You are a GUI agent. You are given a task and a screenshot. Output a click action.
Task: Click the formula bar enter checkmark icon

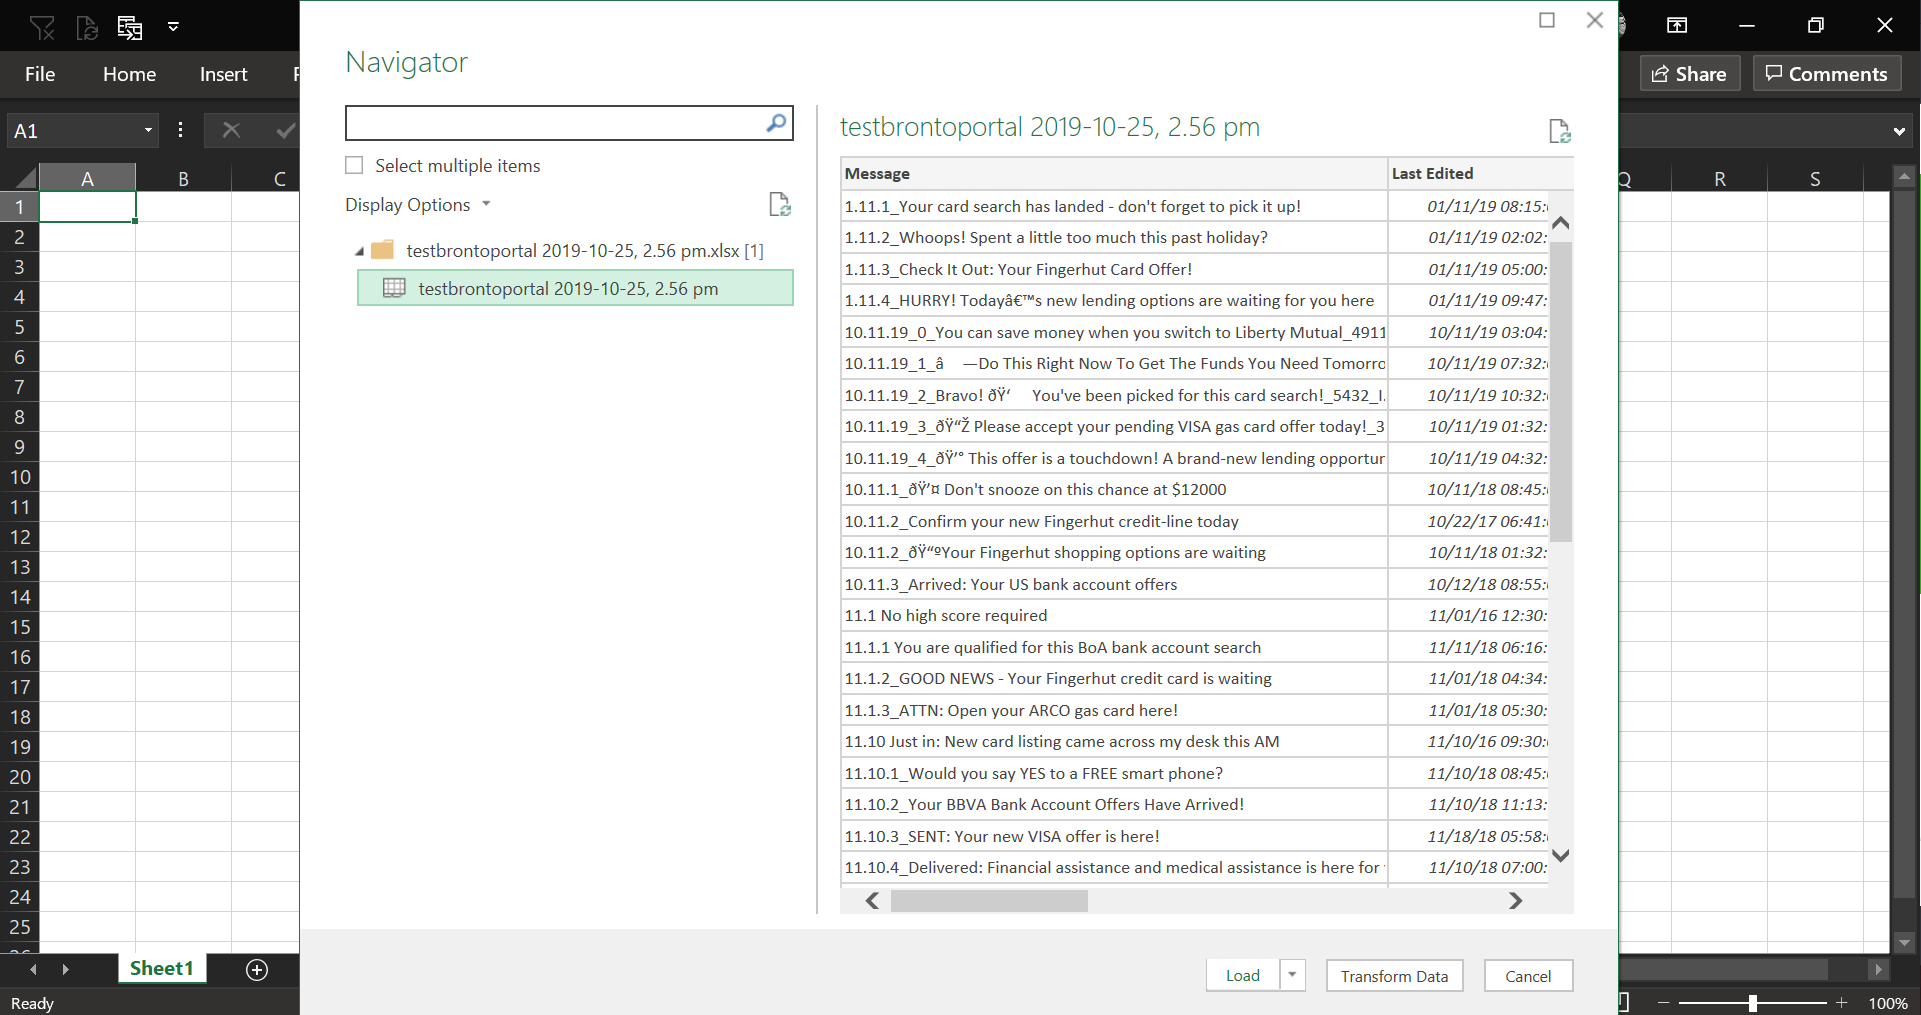coord(285,130)
